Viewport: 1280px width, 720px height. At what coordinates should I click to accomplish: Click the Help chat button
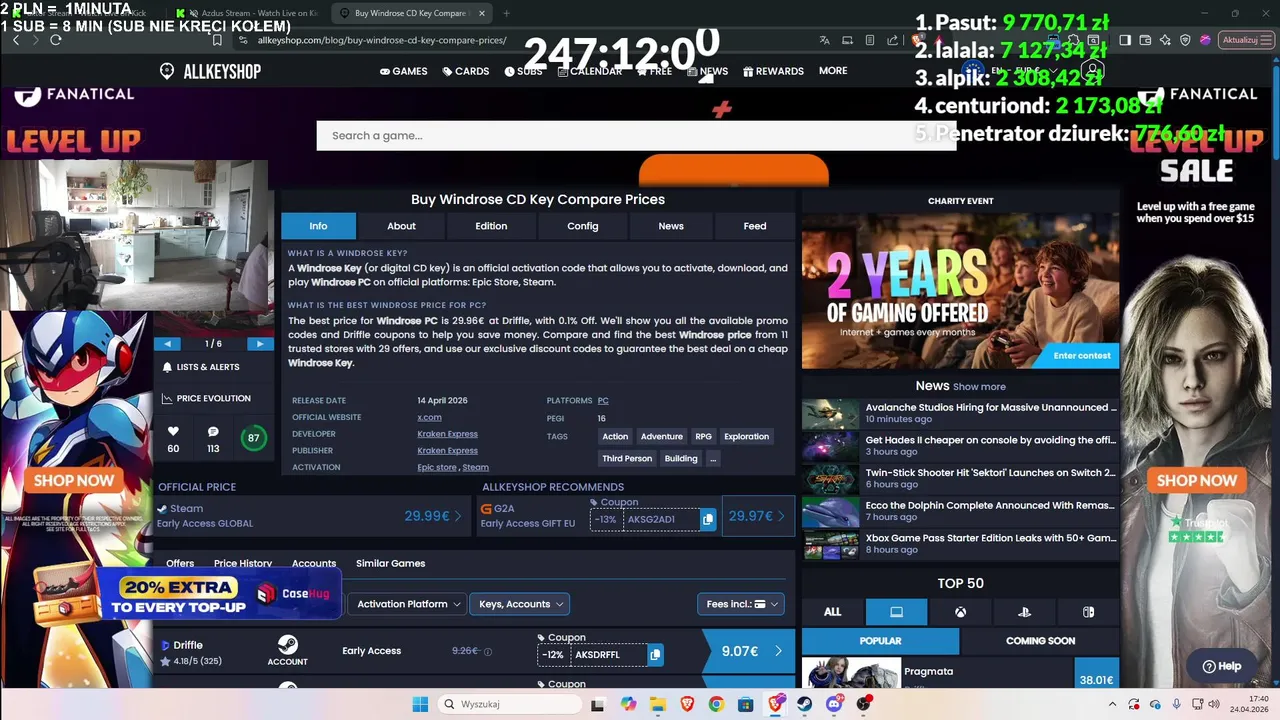[x=1221, y=666]
